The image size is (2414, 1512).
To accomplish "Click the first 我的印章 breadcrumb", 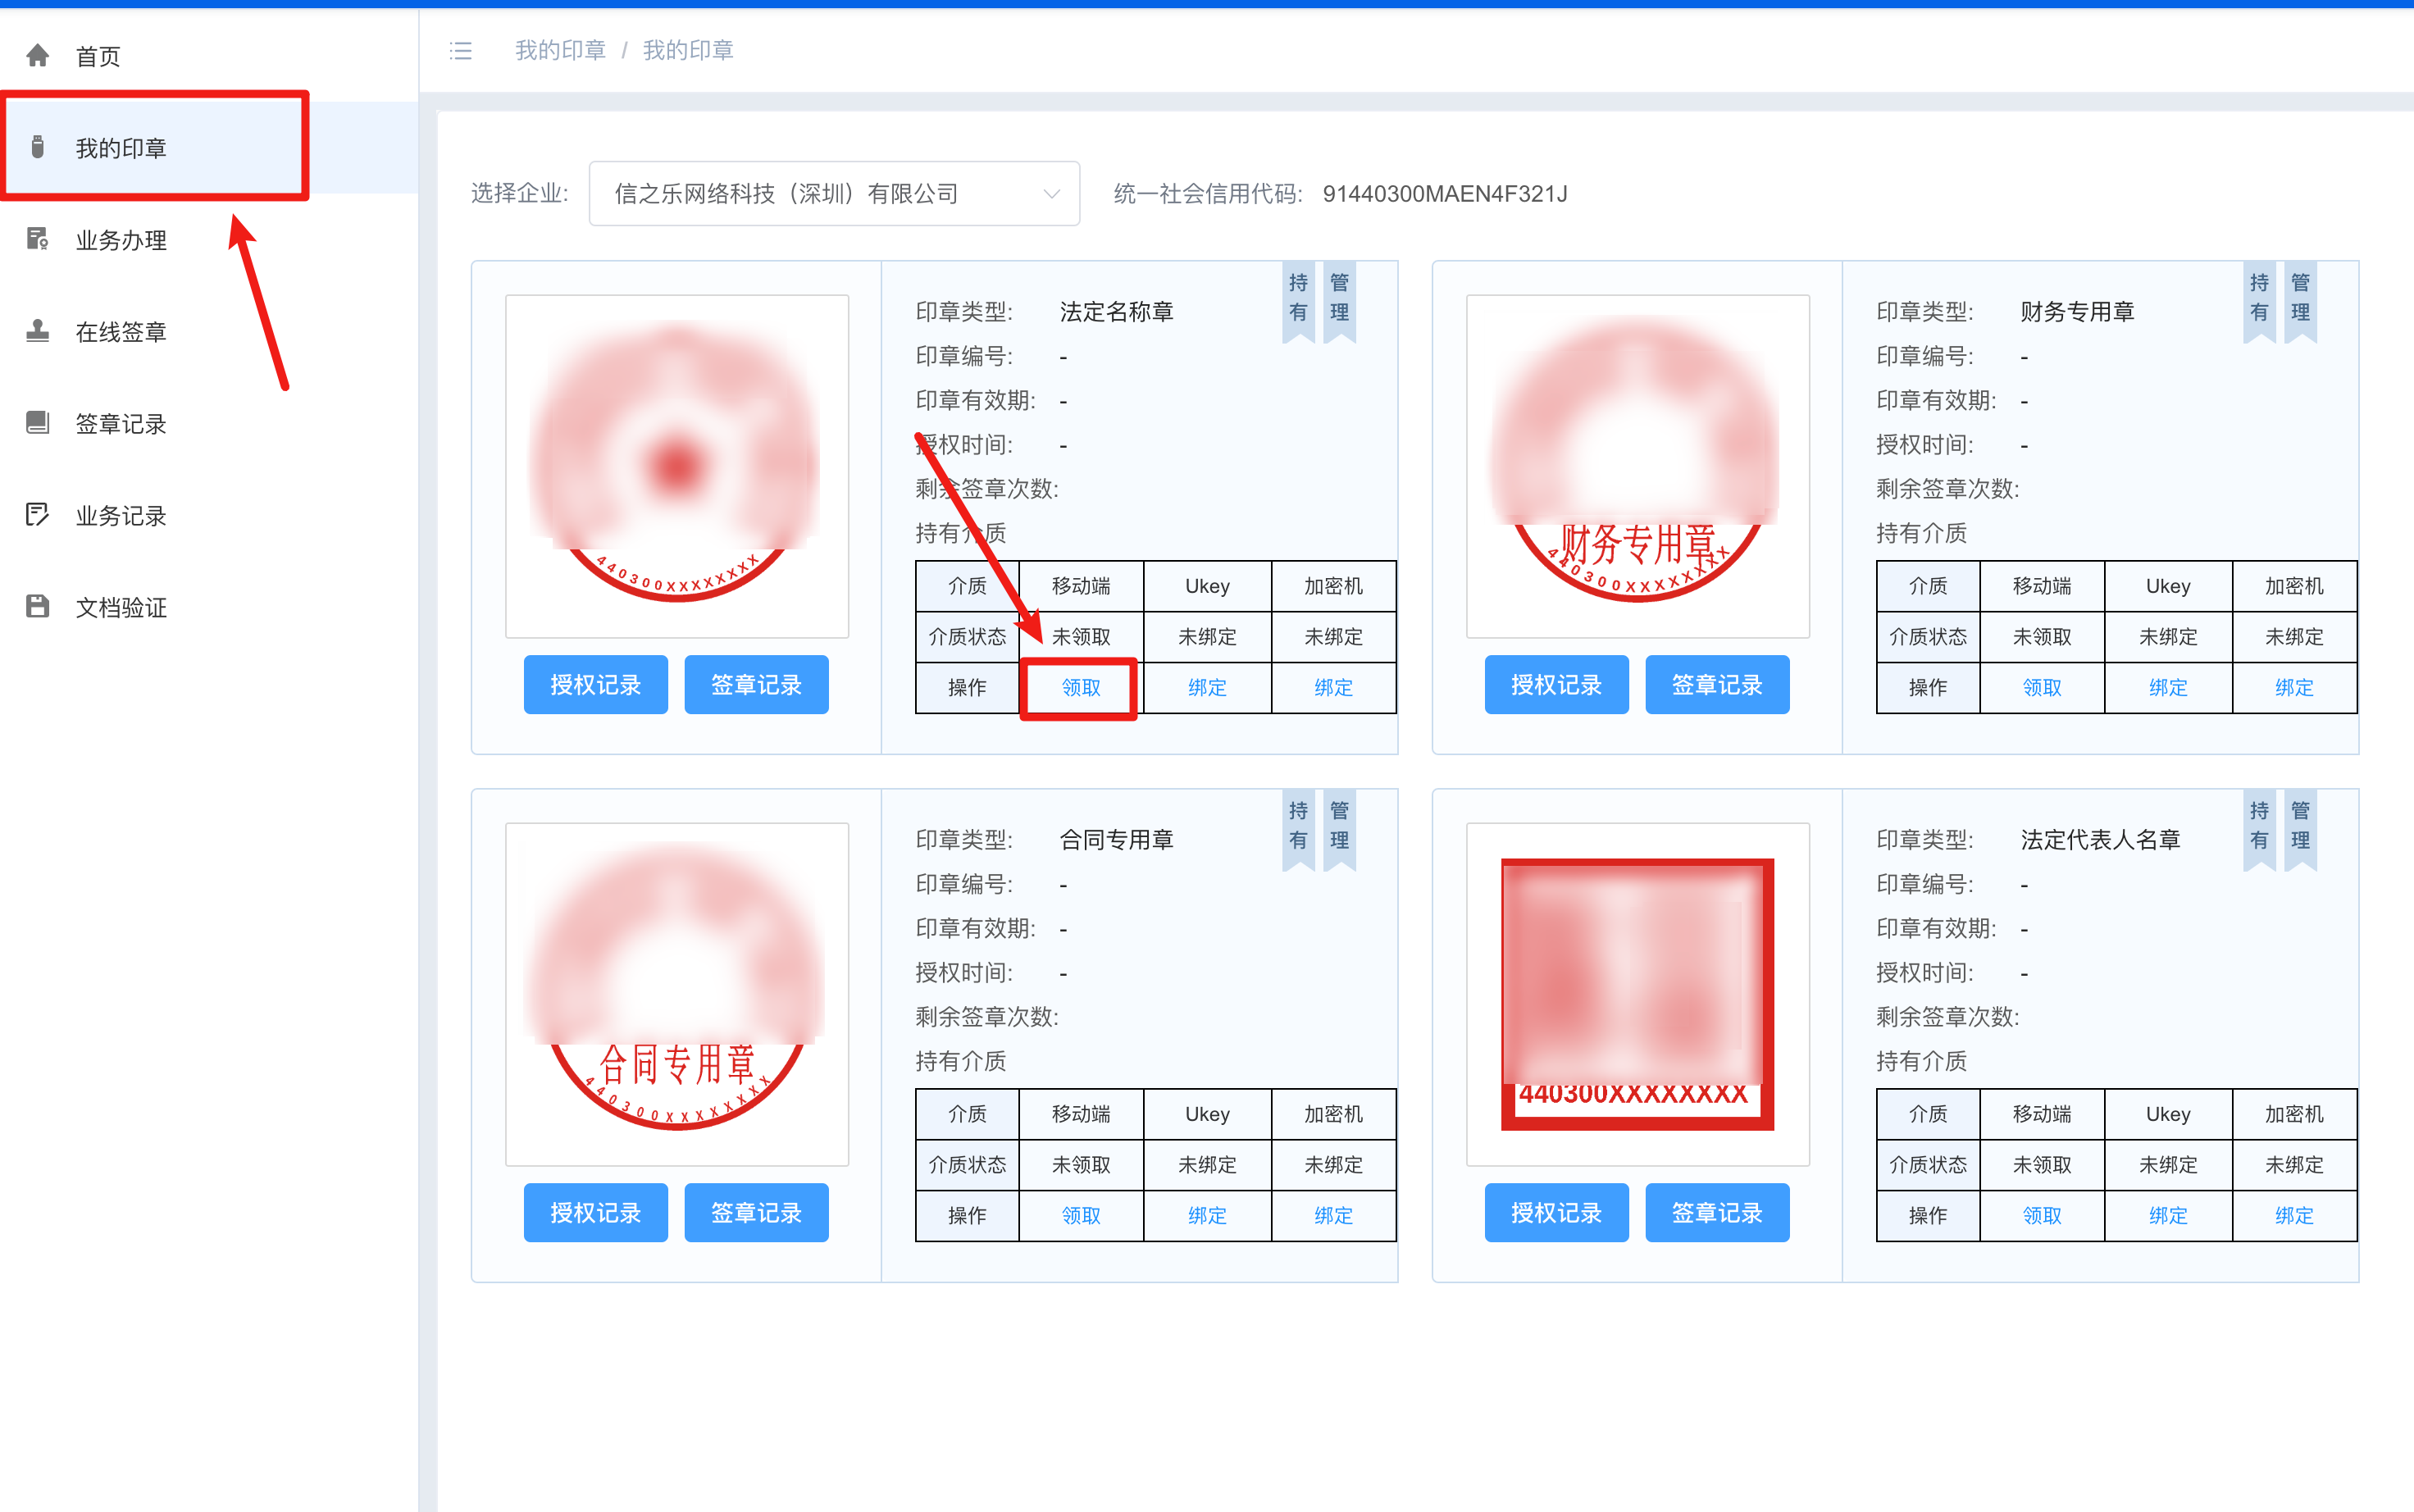I will point(560,50).
